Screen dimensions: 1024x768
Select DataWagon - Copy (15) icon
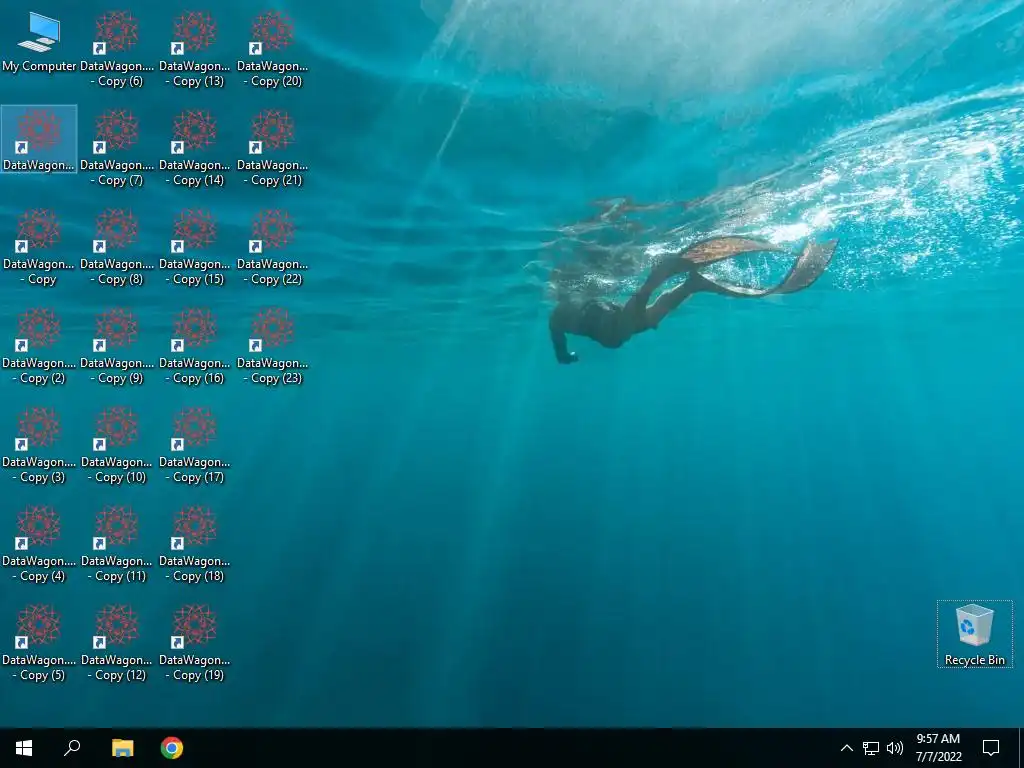[195, 248]
